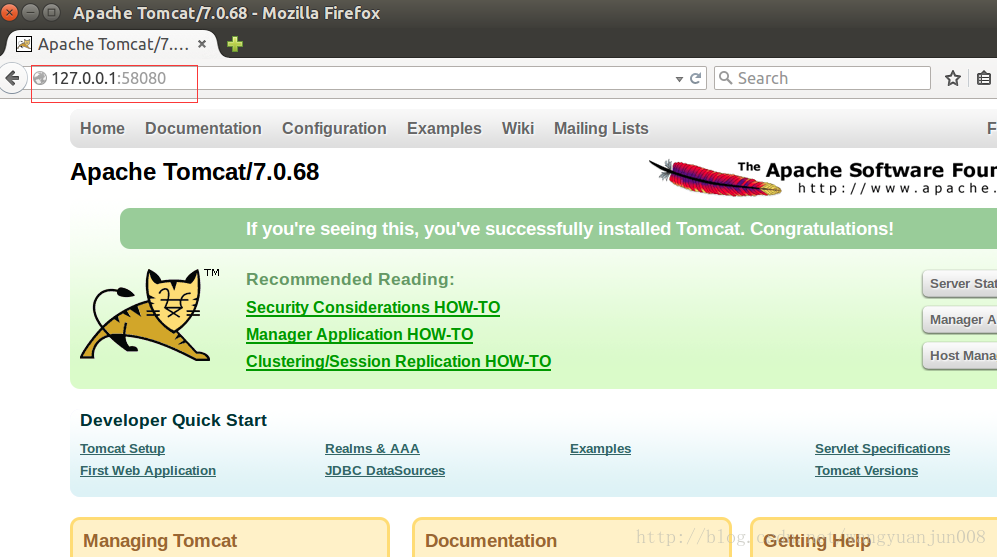The image size is (997, 557).
Task: Click the Apache feather logo
Action: click(715, 177)
